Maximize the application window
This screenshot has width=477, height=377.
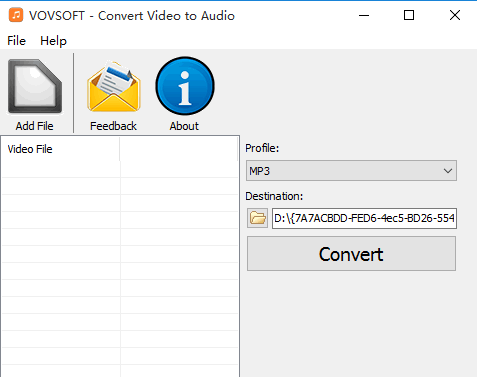coord(409,15)
